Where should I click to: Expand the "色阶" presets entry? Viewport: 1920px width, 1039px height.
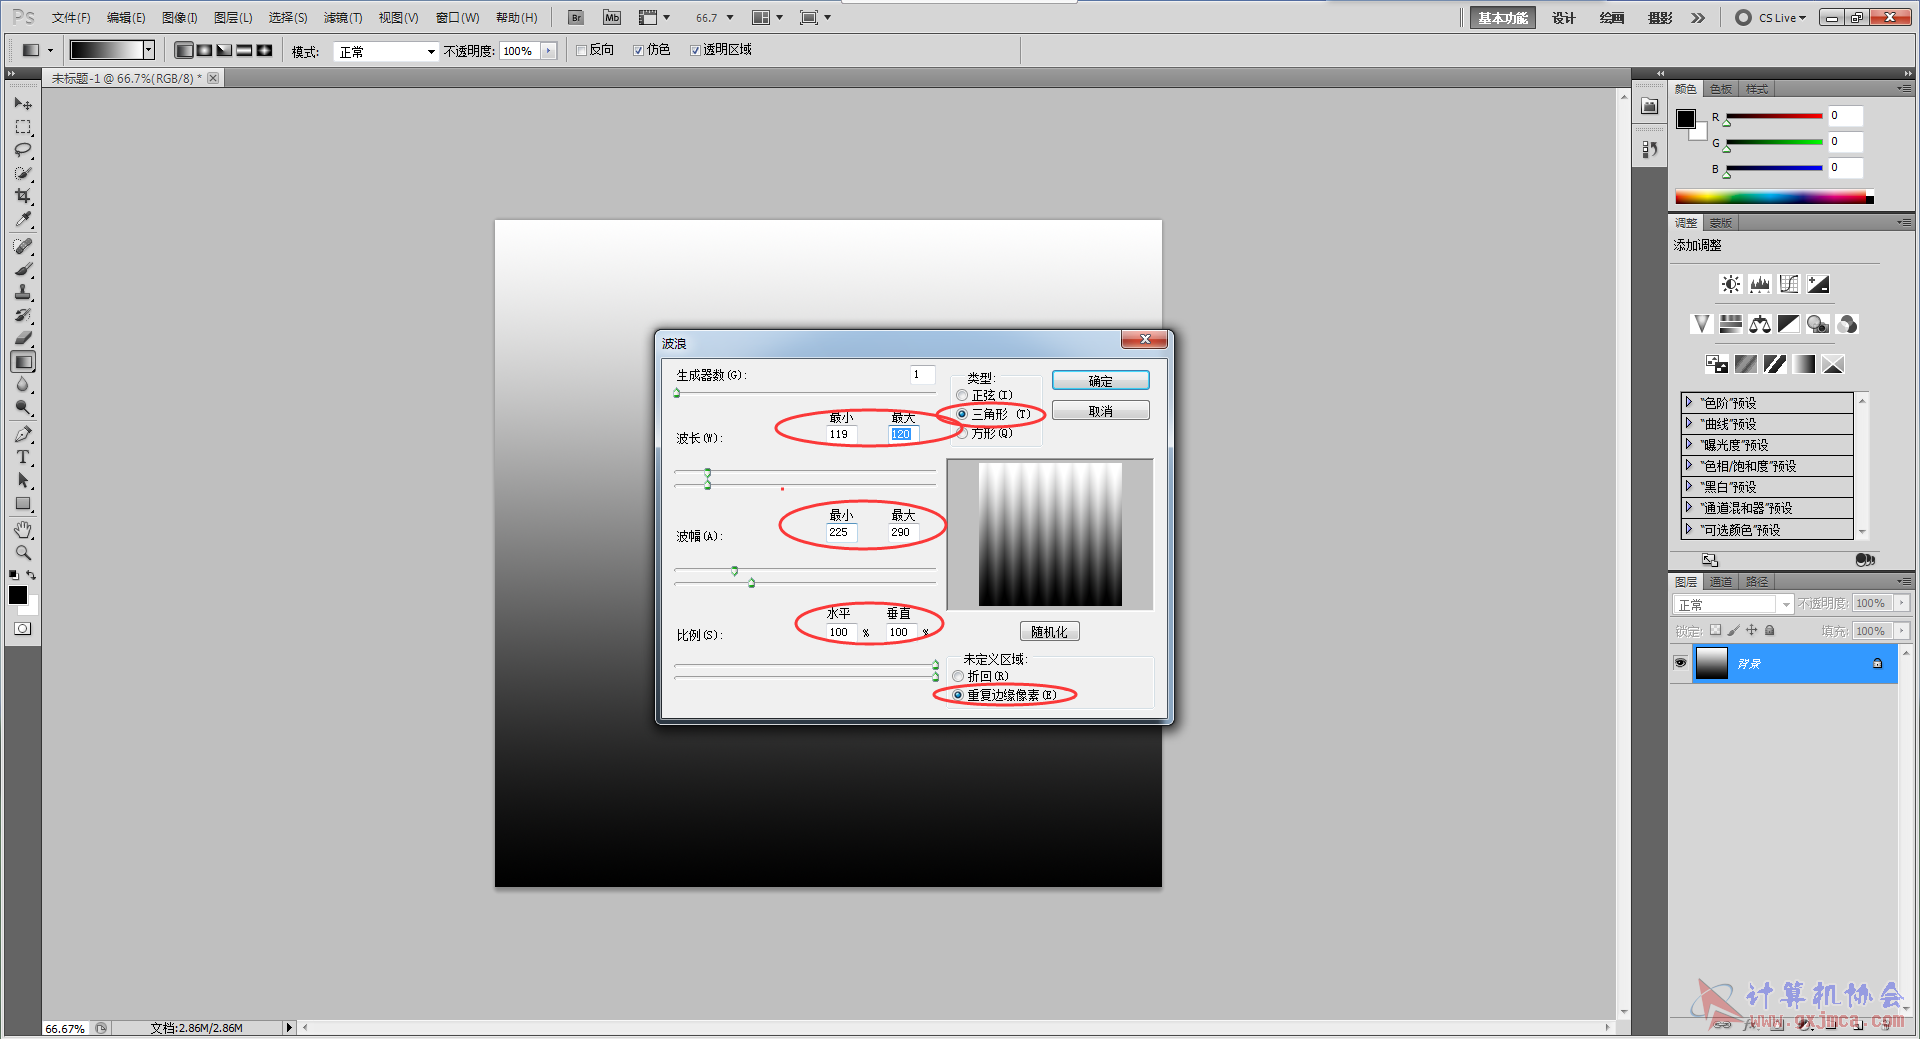pos(1689,402)
